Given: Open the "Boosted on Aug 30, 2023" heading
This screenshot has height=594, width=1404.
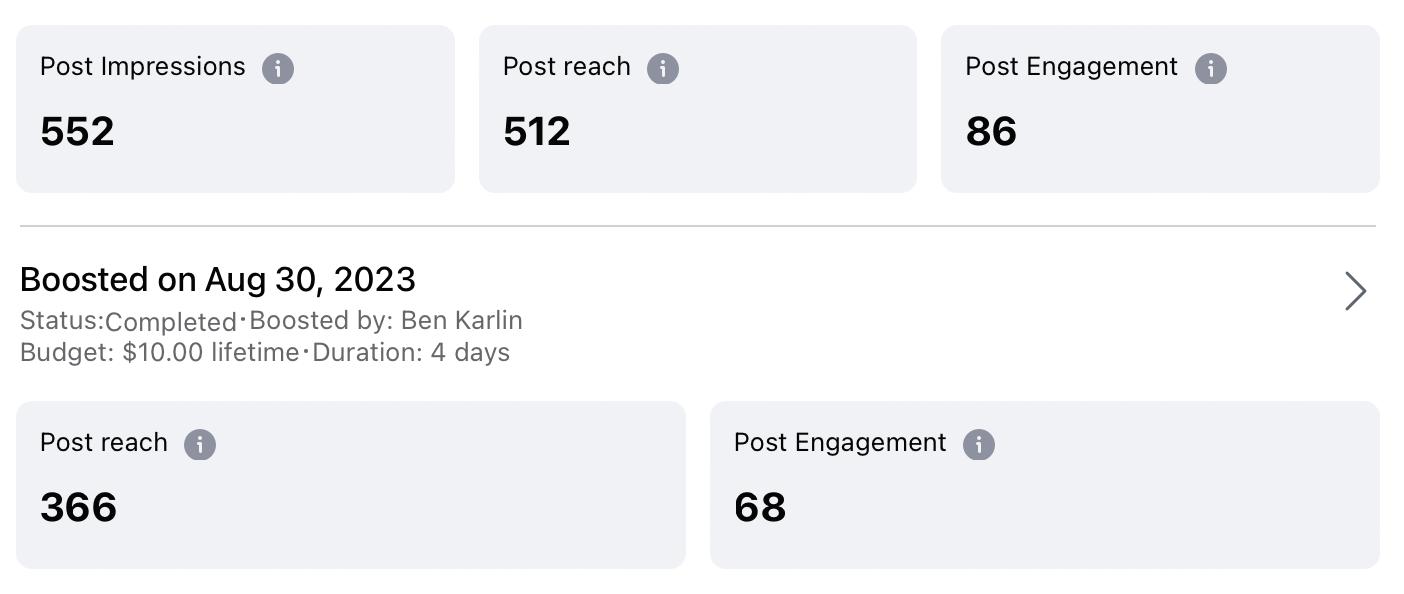Looking at the screenshot, I should (218, 280).
